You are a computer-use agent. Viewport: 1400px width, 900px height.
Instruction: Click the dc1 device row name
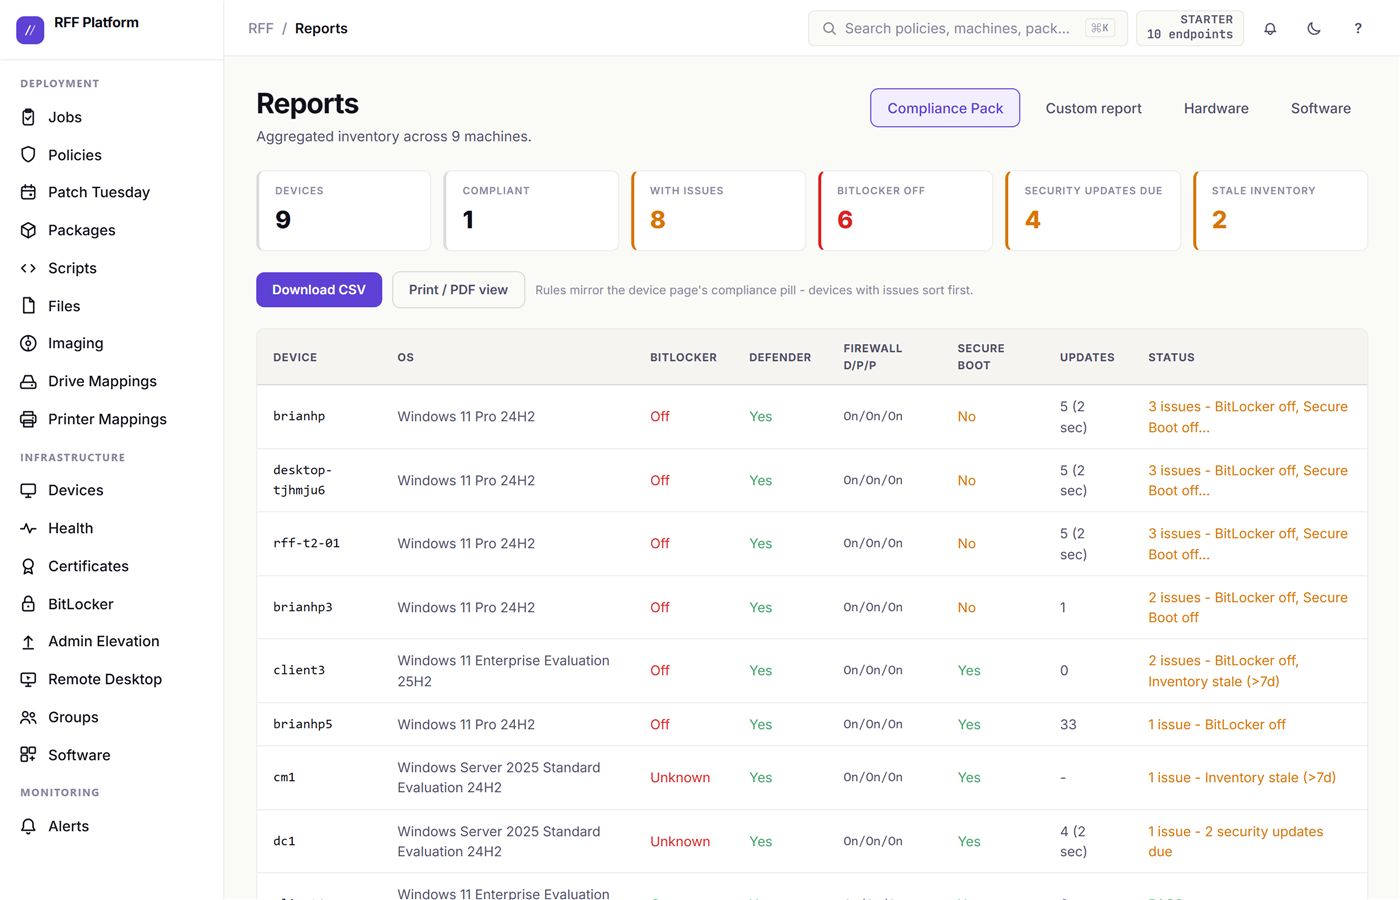[284, 841]
